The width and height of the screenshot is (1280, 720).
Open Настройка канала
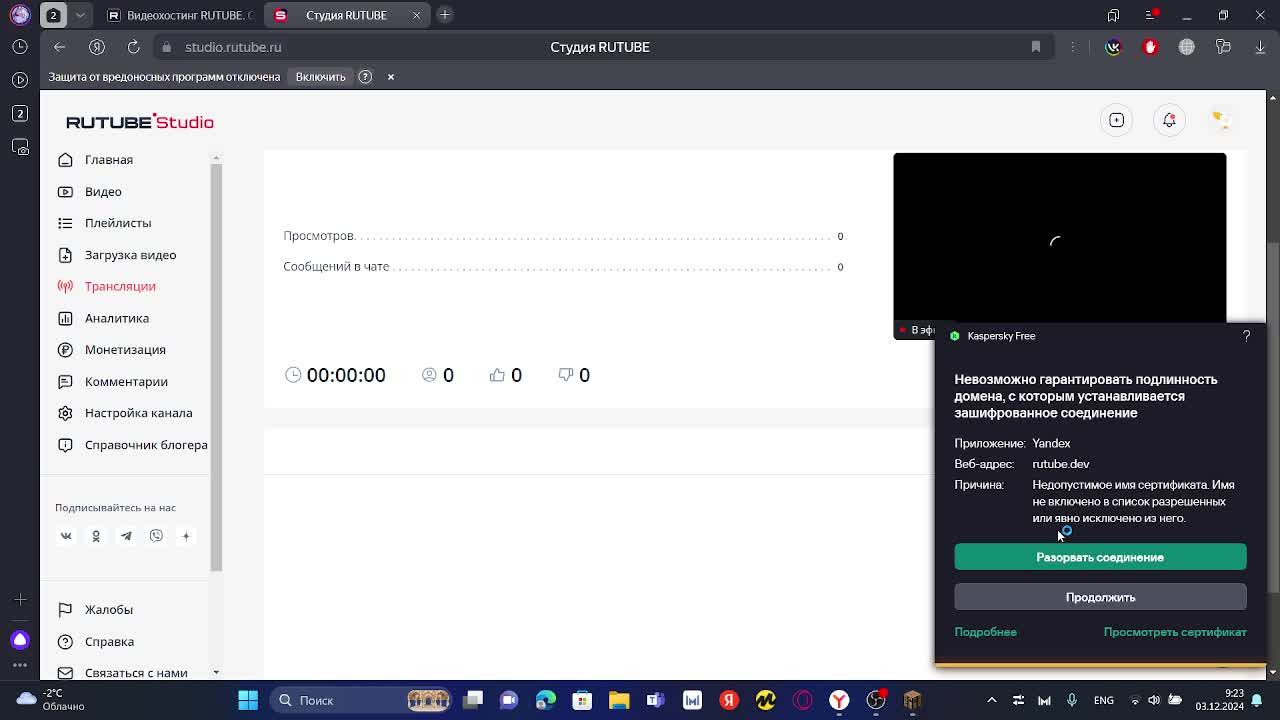[138, 413]
